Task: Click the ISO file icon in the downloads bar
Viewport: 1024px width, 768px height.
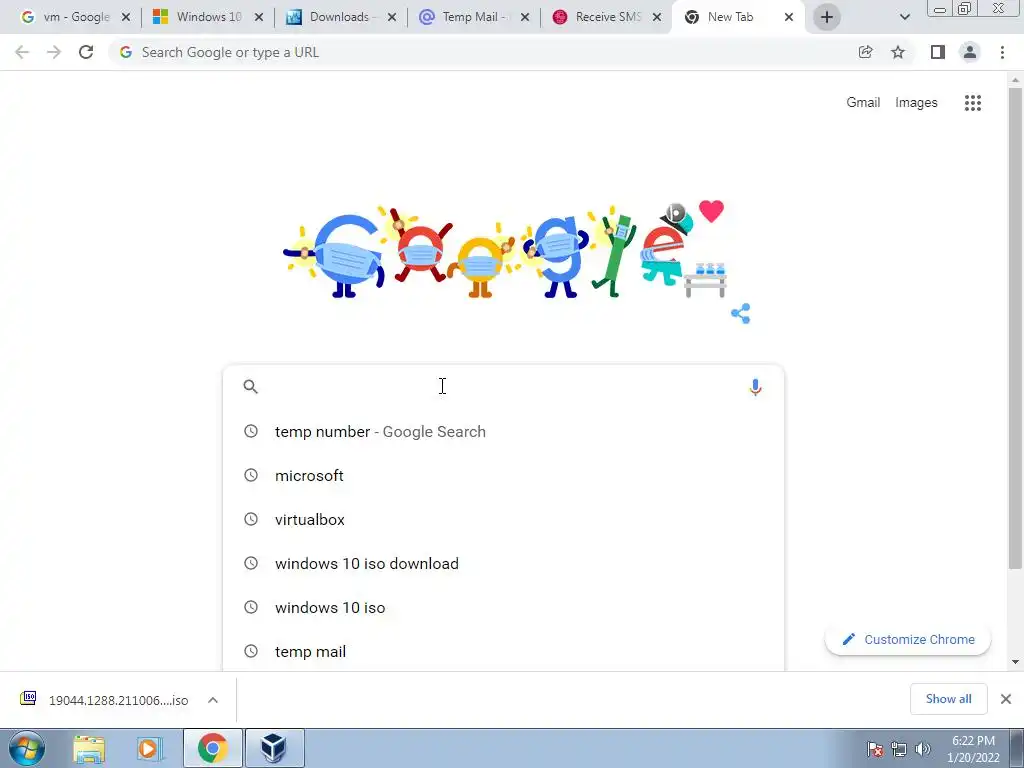Action: pyautogui.click(x=28, y=698)
